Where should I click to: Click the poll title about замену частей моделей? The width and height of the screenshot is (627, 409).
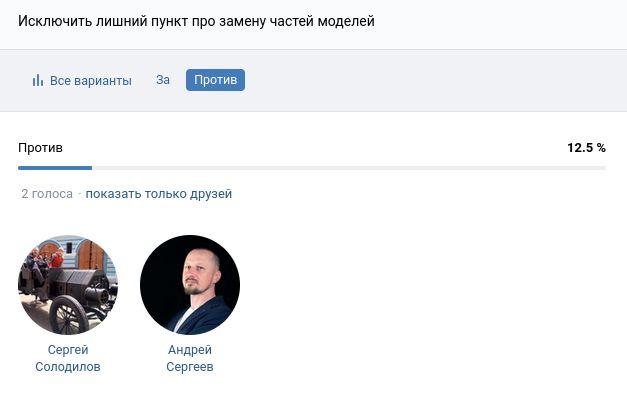(196, 21)
